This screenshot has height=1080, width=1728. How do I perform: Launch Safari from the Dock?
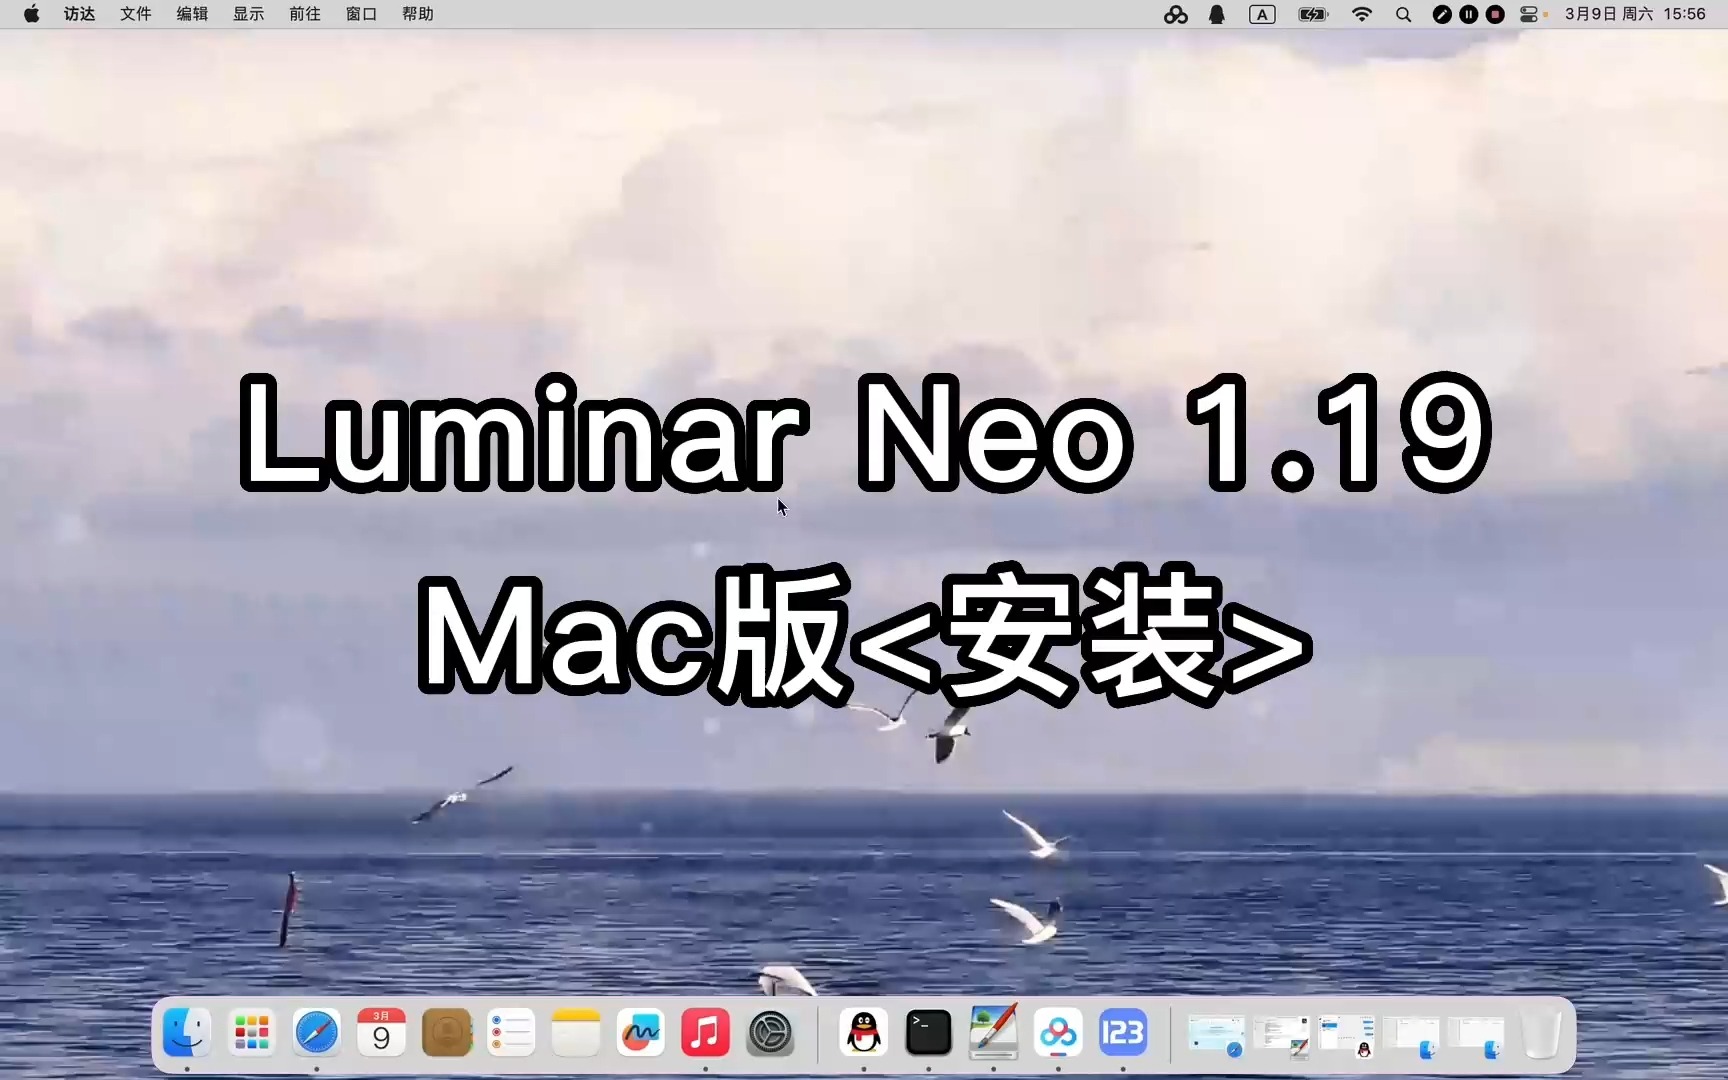point(316,1033)
